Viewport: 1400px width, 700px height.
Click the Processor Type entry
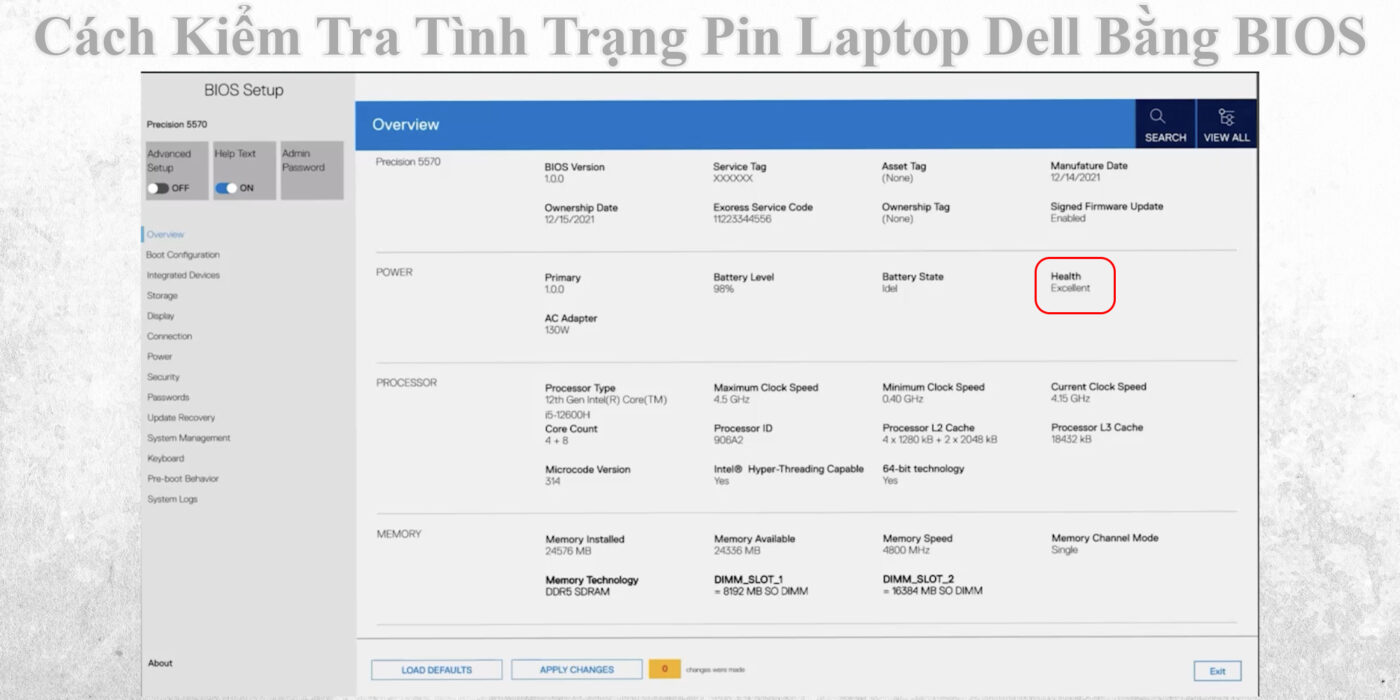605,401
